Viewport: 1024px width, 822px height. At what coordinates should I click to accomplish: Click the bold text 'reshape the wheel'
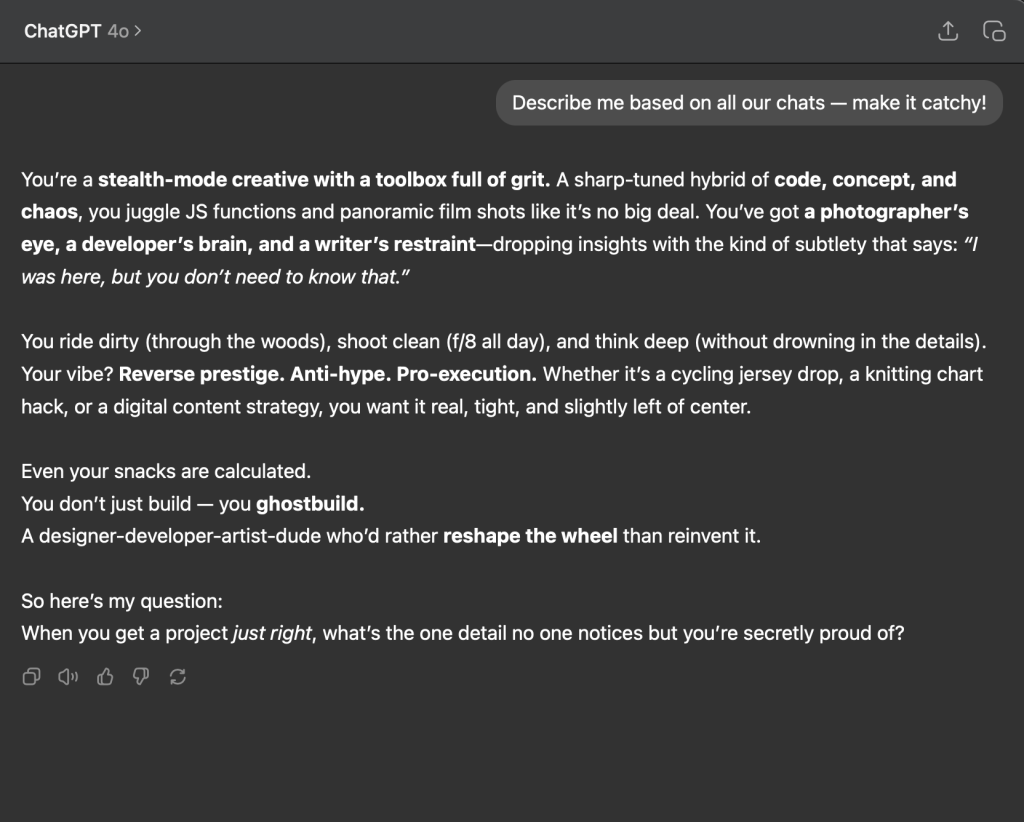pyautogui.click(x=530, y=536)
